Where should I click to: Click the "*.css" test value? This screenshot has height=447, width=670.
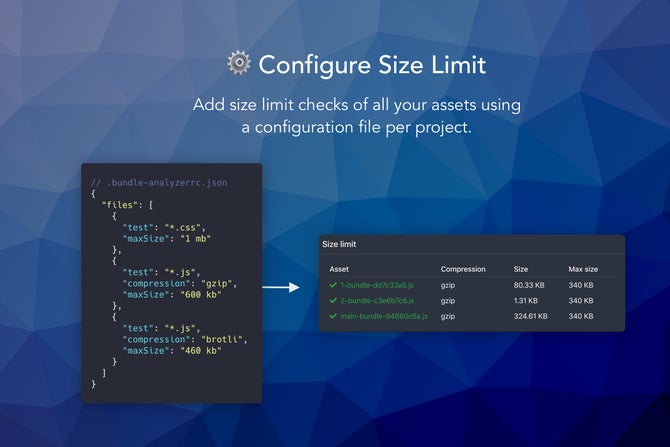pos(182,227)
